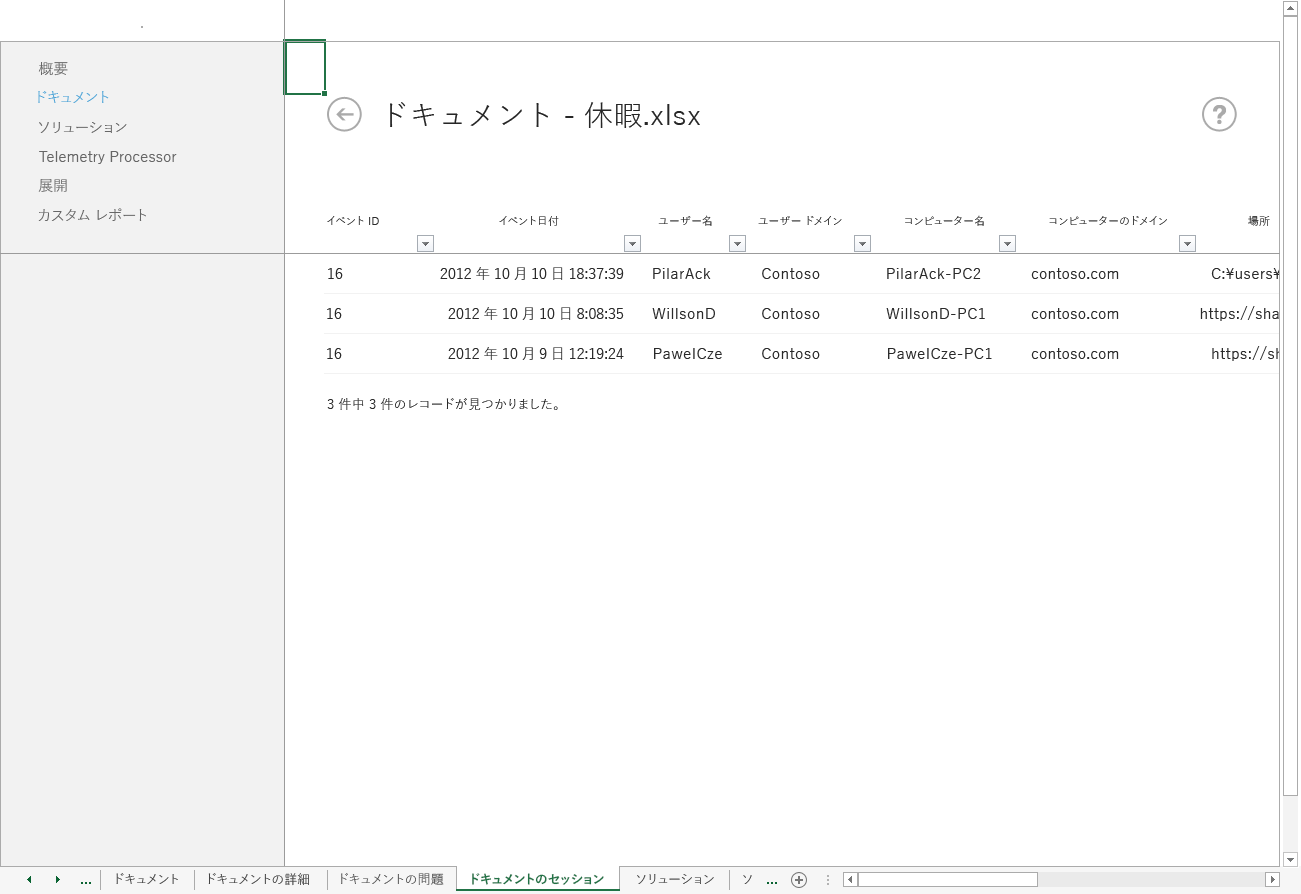Select date cell 2012 年 10 月 9 日 12:19:24
1301x894 pixels.
tap(535, 354)
